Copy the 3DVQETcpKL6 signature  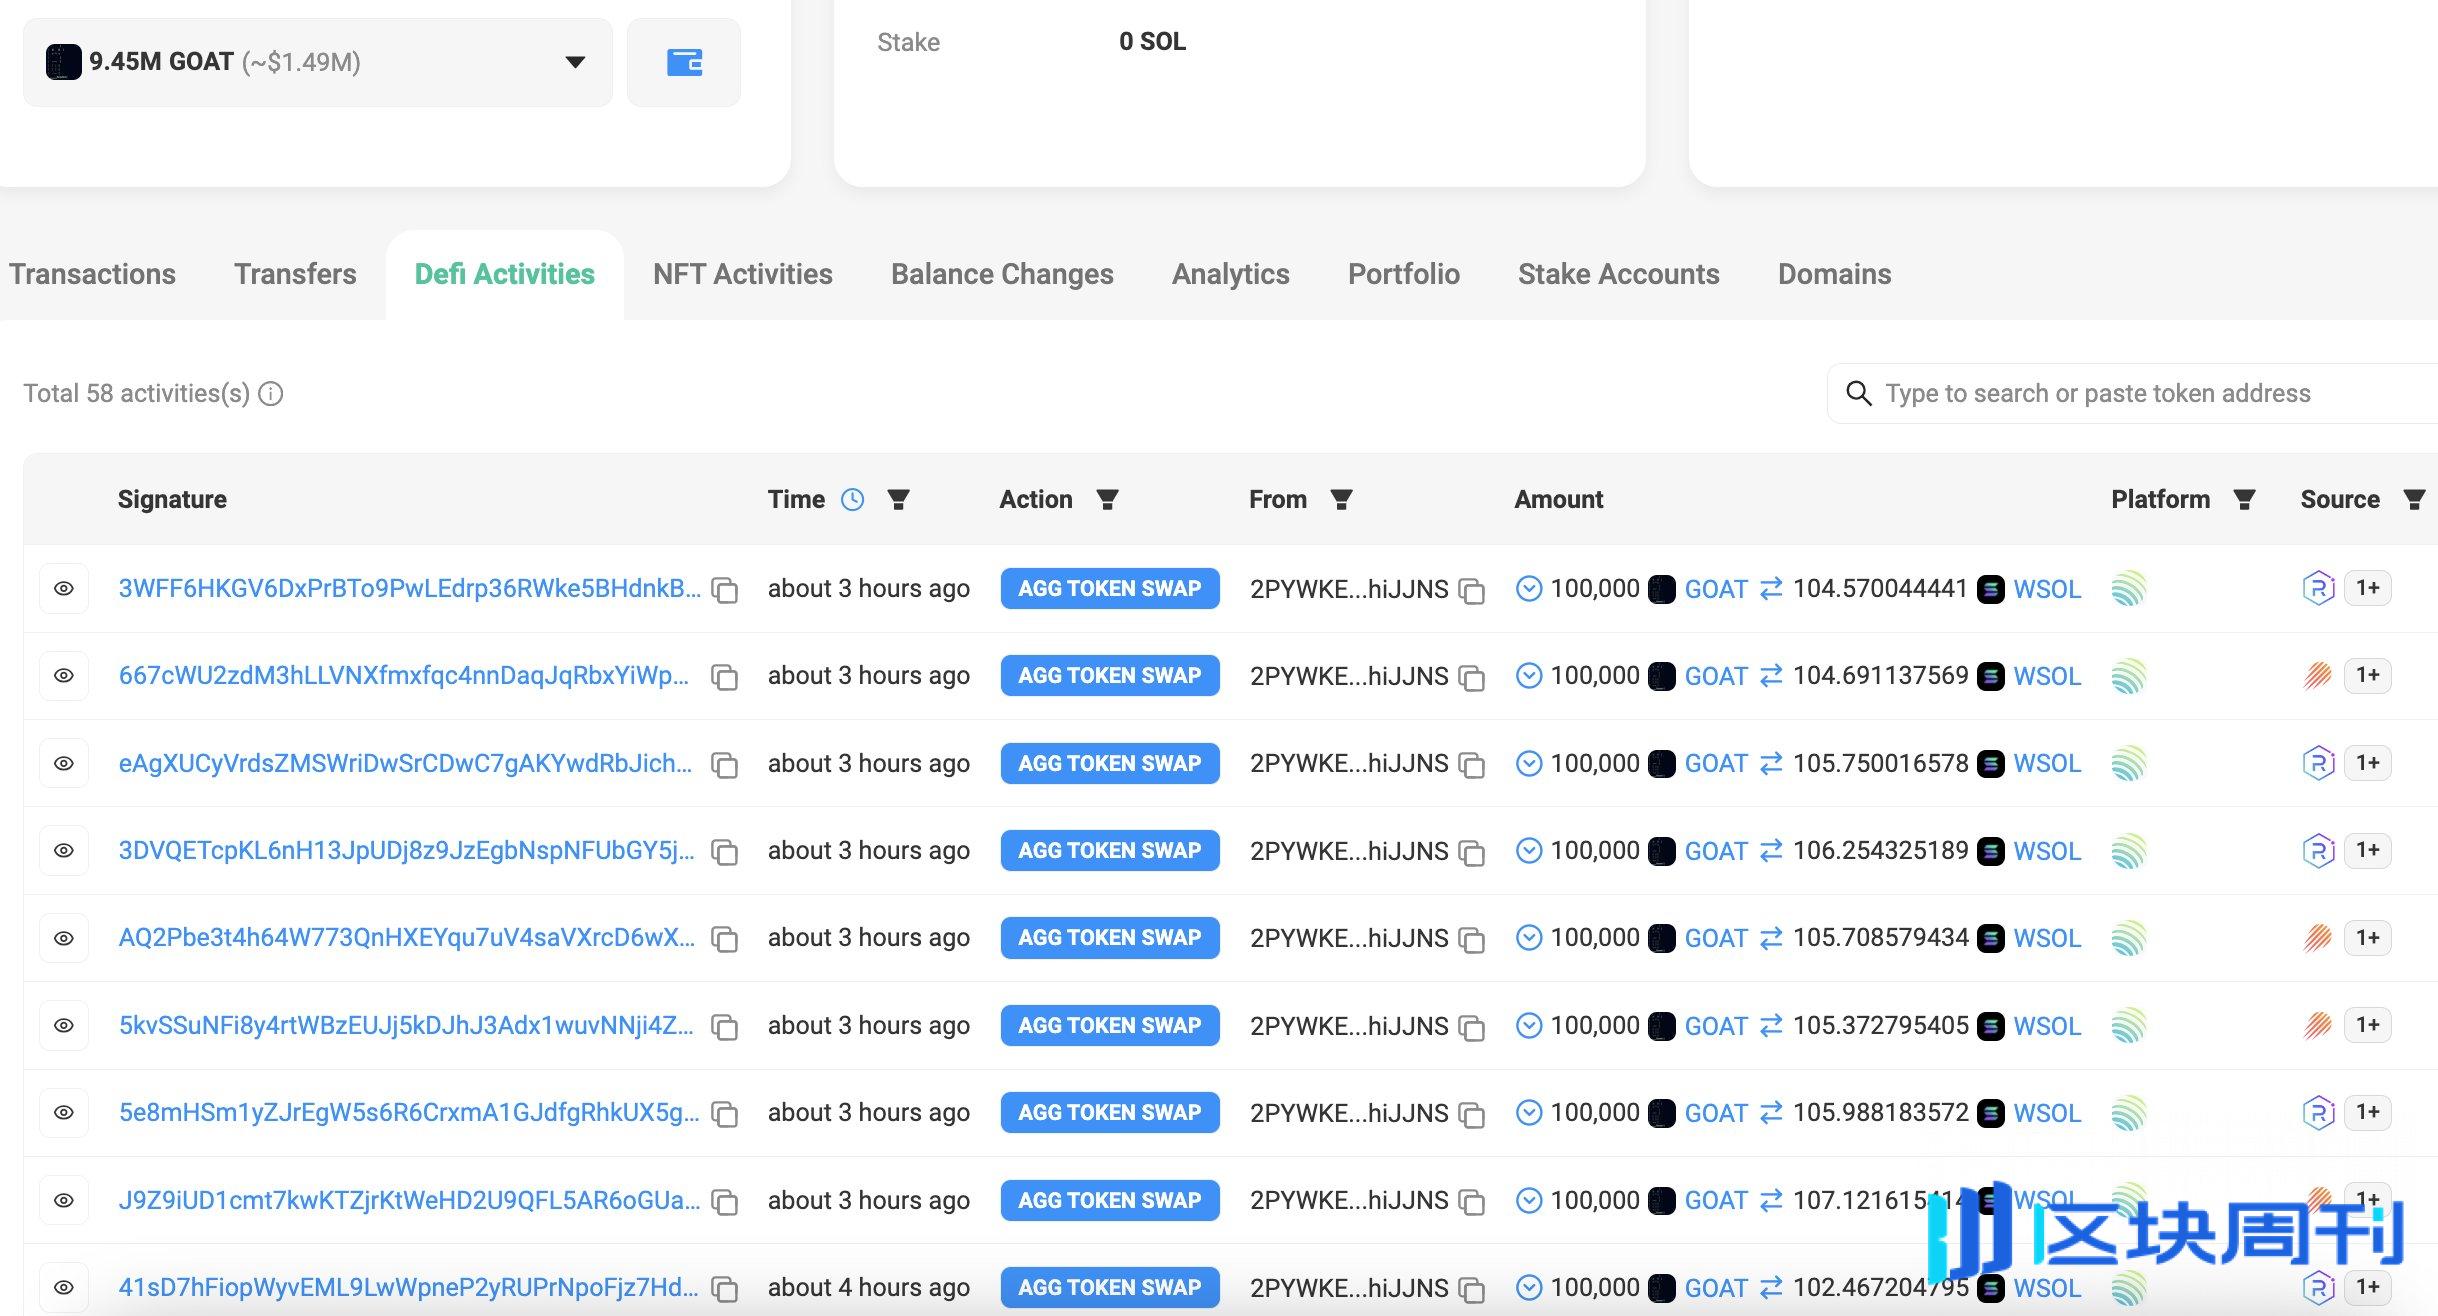tap(724, 852)
